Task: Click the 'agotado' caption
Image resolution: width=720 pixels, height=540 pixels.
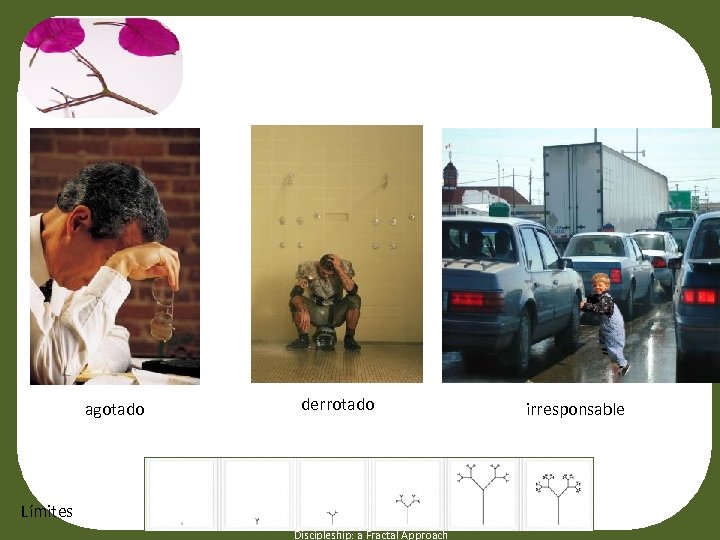Action: (x=115, y=410)
